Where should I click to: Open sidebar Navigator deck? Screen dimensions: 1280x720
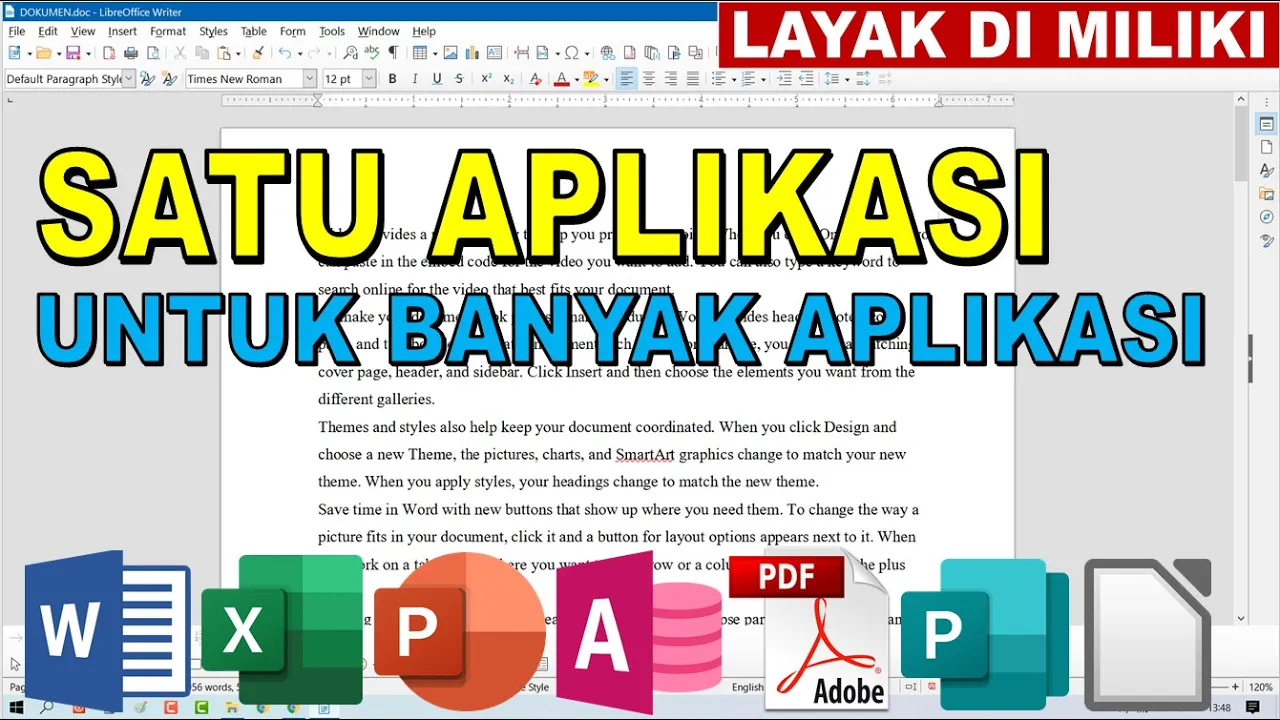(1266, 217)
